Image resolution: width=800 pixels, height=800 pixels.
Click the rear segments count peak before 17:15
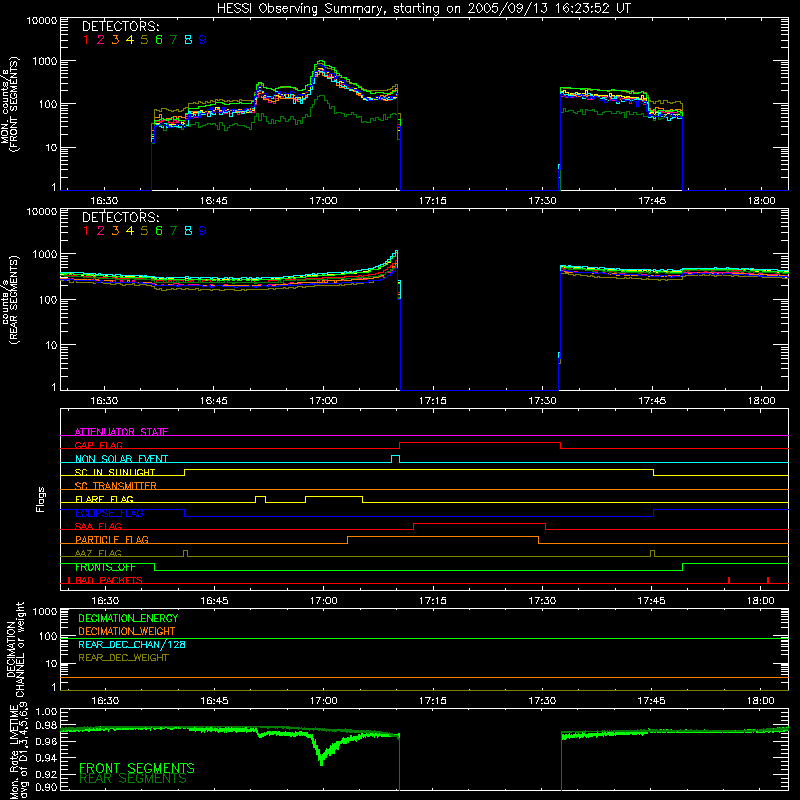pos(396,253)
